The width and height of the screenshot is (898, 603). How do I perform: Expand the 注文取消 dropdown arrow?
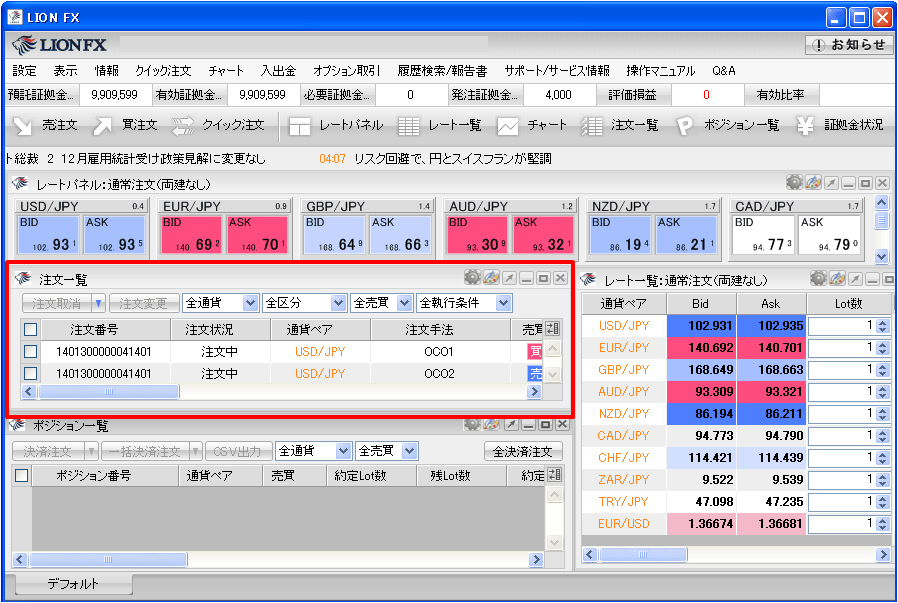99,303
